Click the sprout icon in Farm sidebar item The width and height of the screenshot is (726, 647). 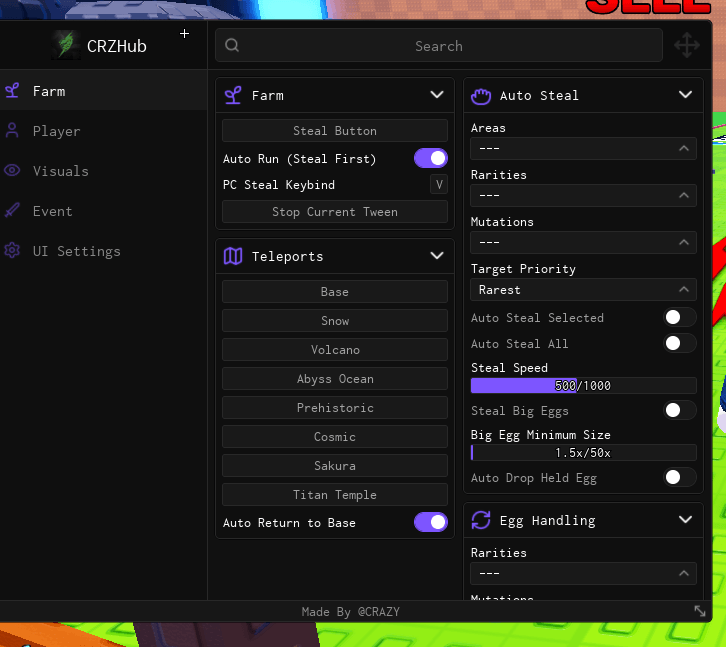point(13,90)
